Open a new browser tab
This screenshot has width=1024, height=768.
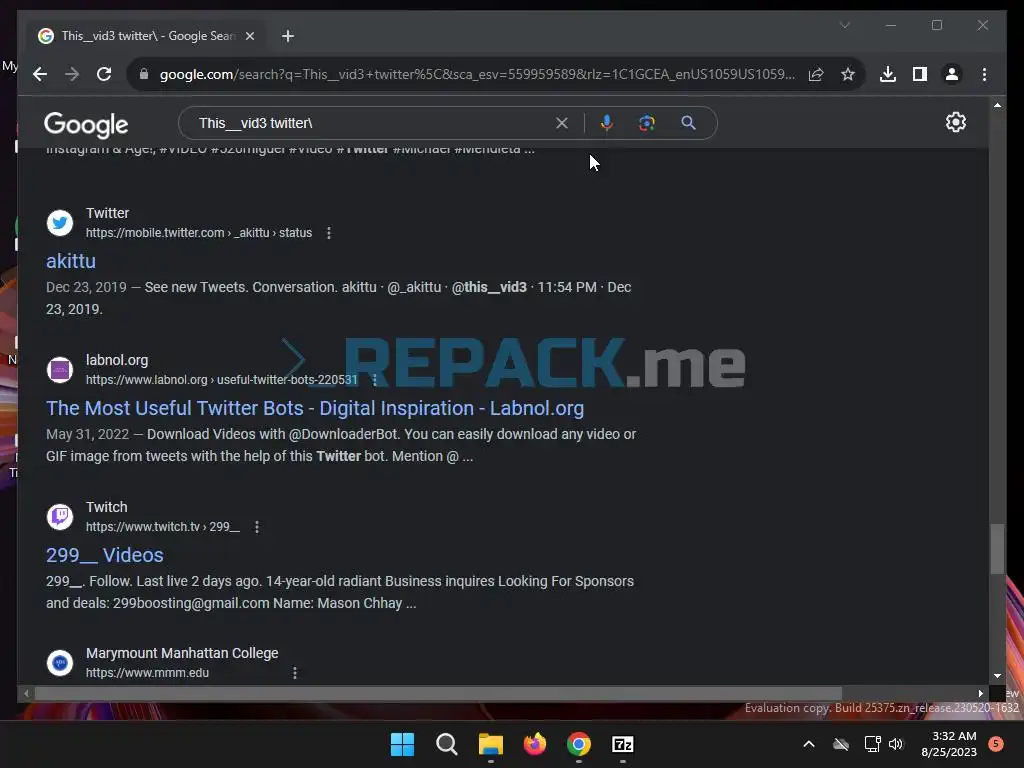[288, 36]
